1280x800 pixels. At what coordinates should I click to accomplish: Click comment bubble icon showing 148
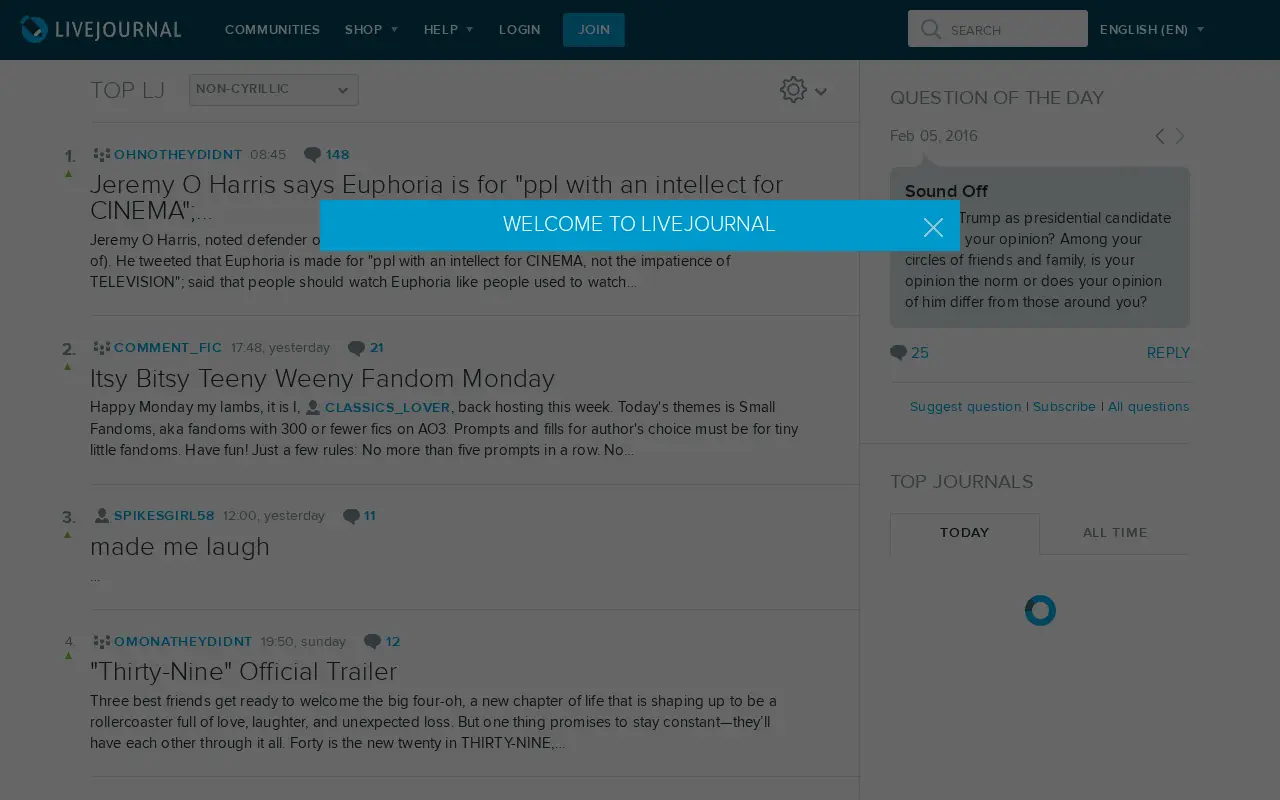[312, 155]
